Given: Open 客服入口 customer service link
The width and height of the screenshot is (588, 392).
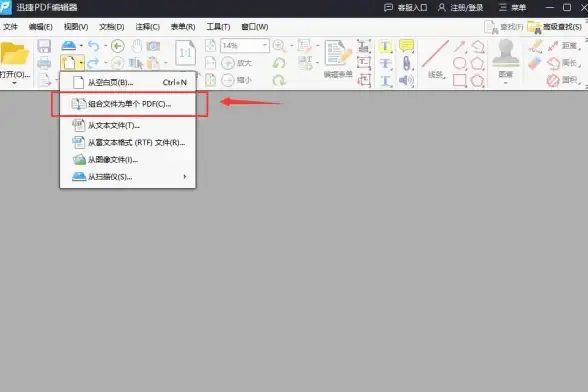Looking at the screenshot, I should tap(406, 8).
